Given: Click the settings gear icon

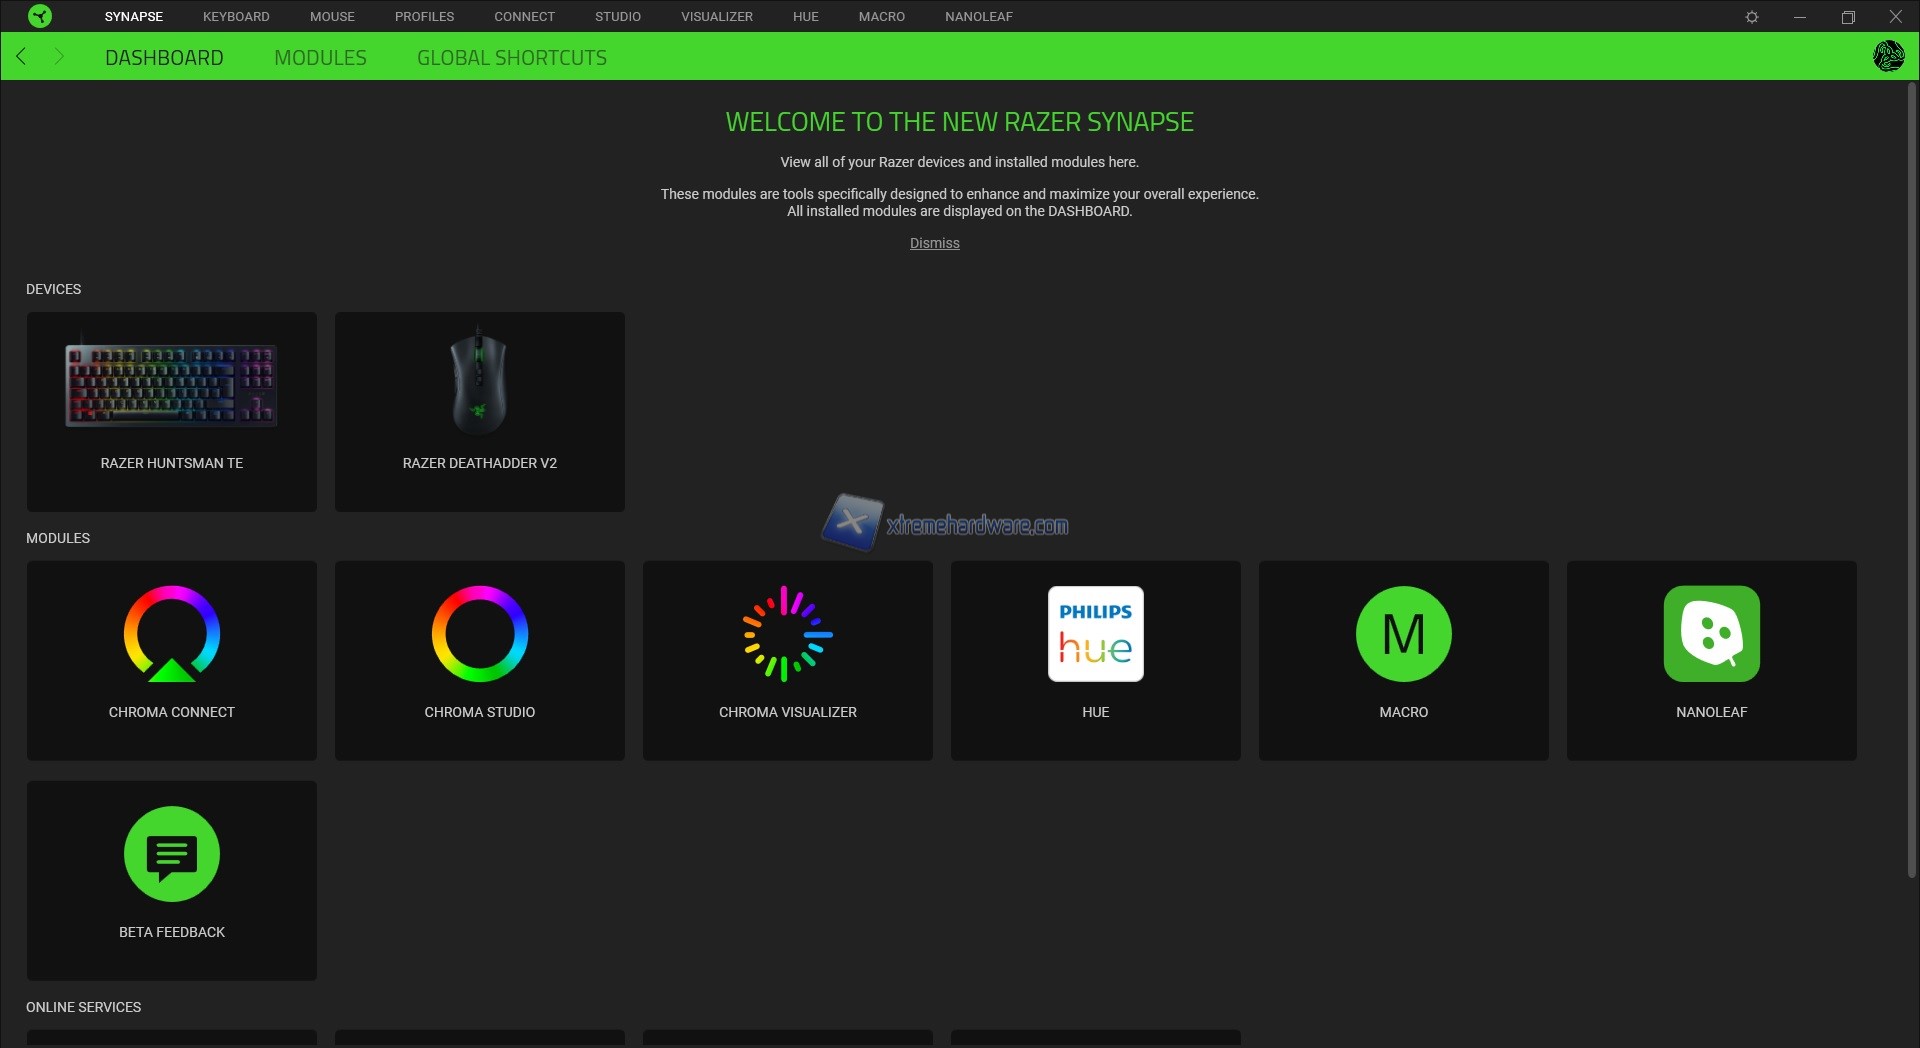Looking at the screenshot, I should tap(1752, 17).
